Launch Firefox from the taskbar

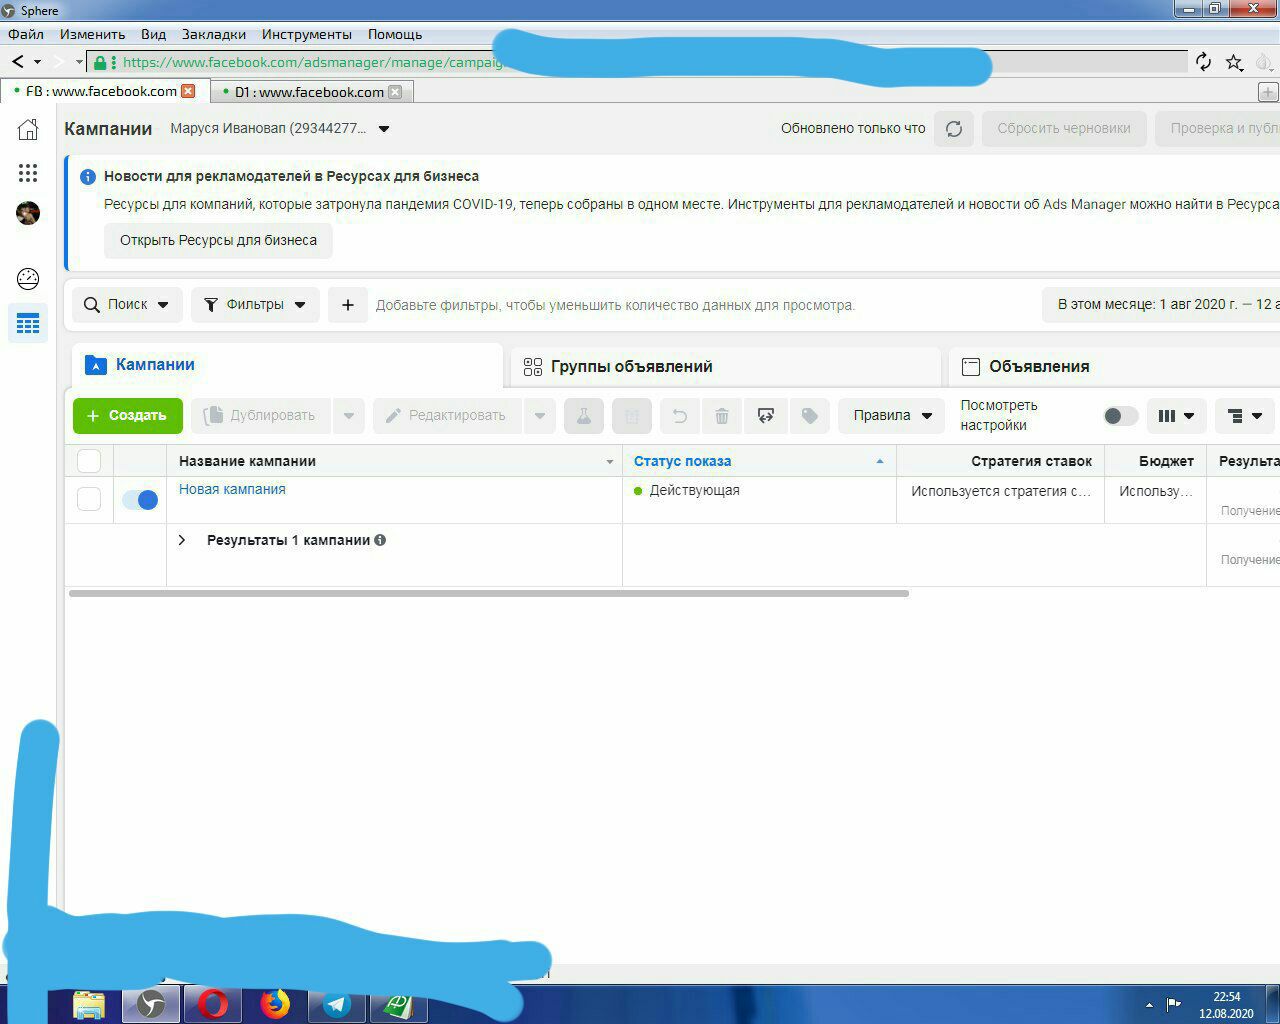pos(275,1004)
